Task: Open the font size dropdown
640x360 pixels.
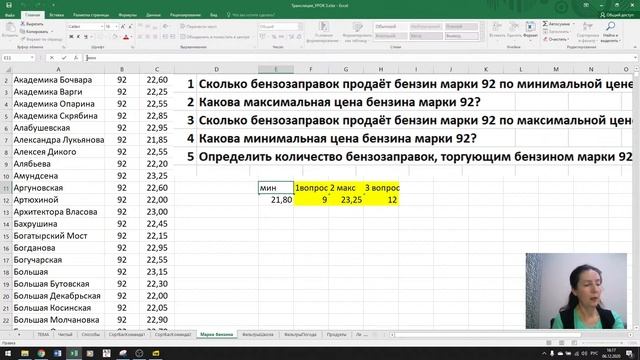Action: 116,27
